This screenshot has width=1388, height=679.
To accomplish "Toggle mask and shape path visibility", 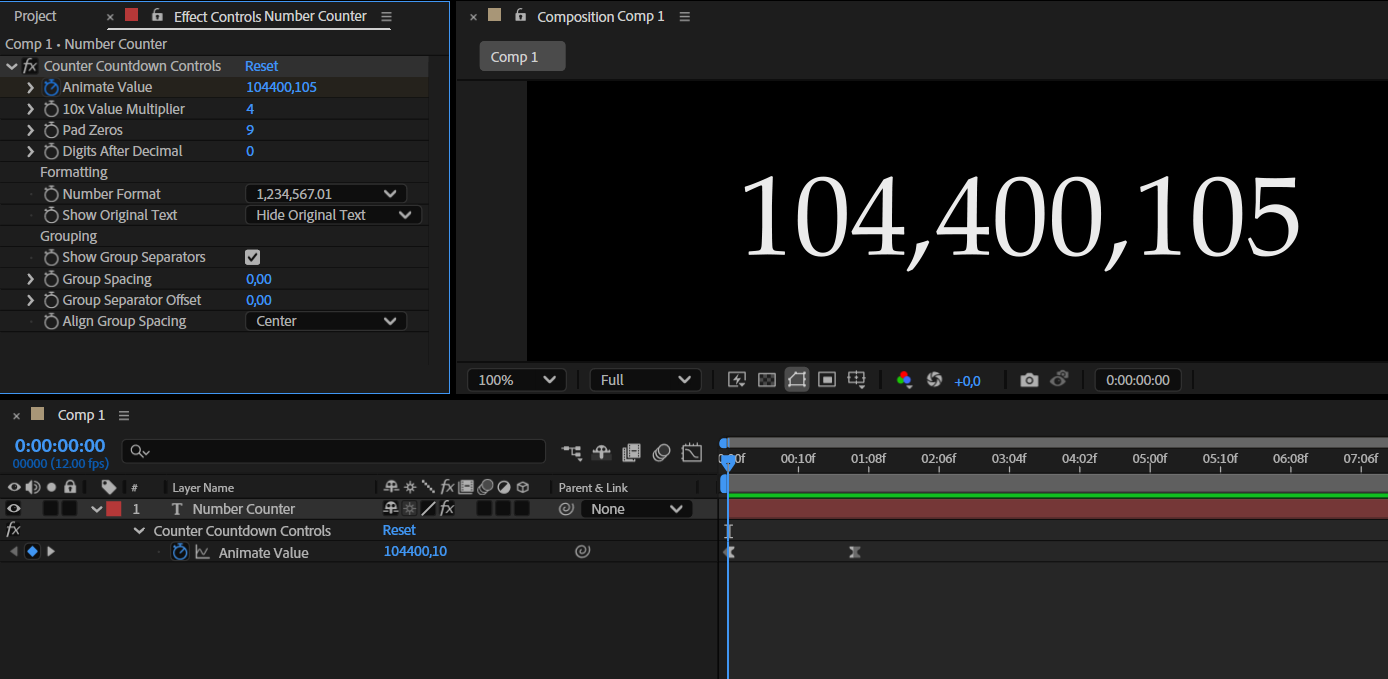I will pos(796,379).
